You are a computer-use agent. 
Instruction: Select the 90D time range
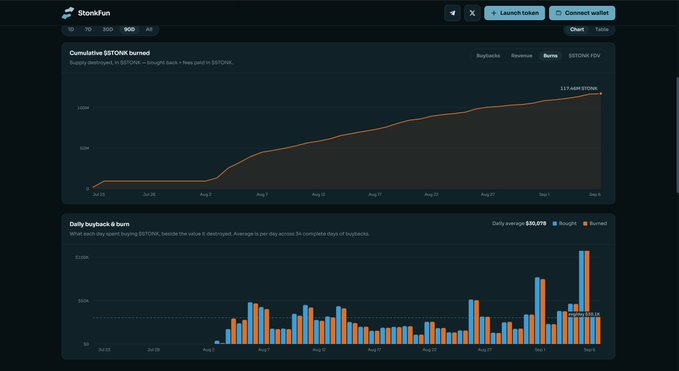pos(129,29)
